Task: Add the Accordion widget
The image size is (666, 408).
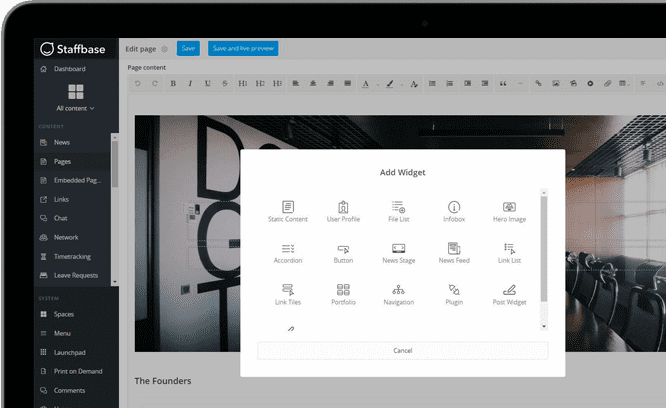Action: [288, 253]
